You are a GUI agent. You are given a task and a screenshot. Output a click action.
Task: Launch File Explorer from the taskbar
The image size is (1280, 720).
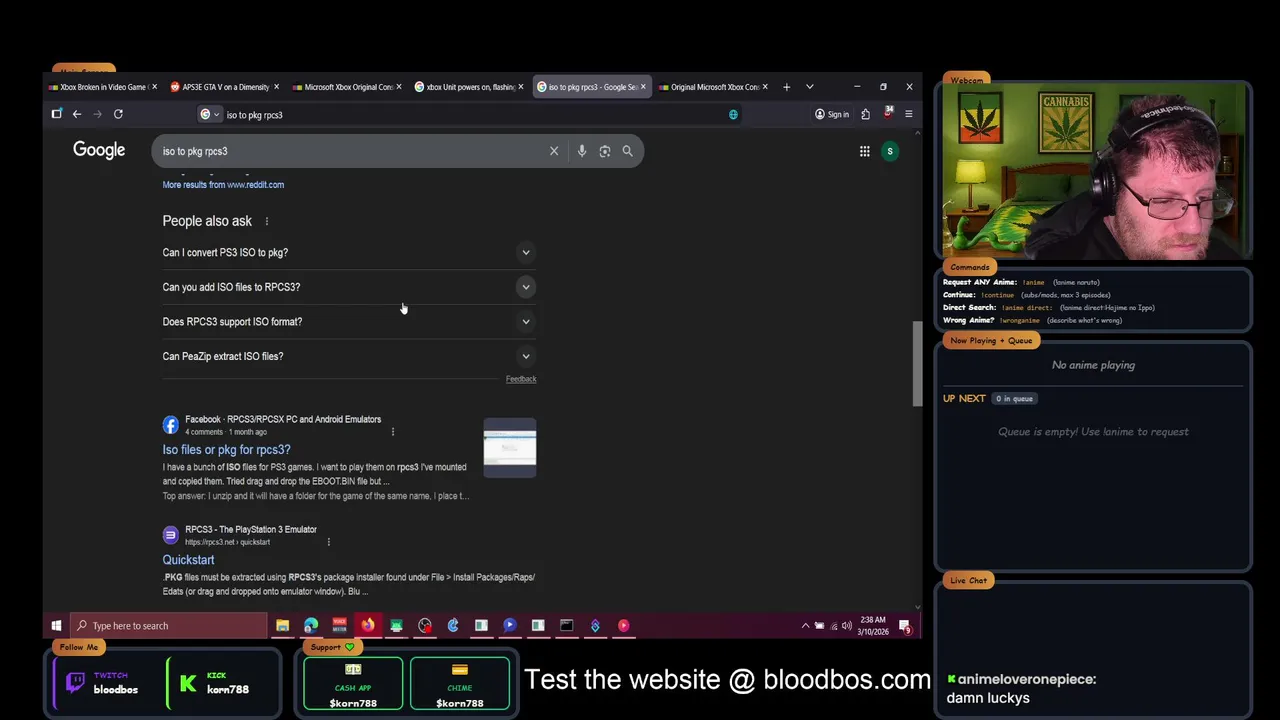(283, 626)
